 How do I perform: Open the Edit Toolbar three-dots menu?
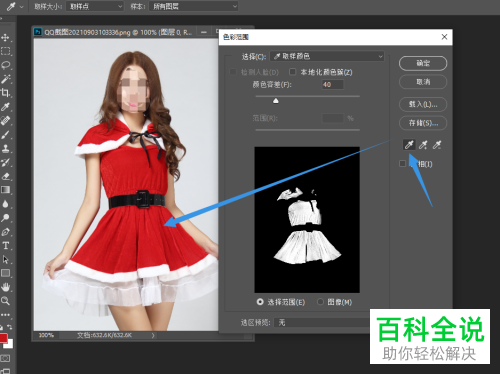point(5,314)
